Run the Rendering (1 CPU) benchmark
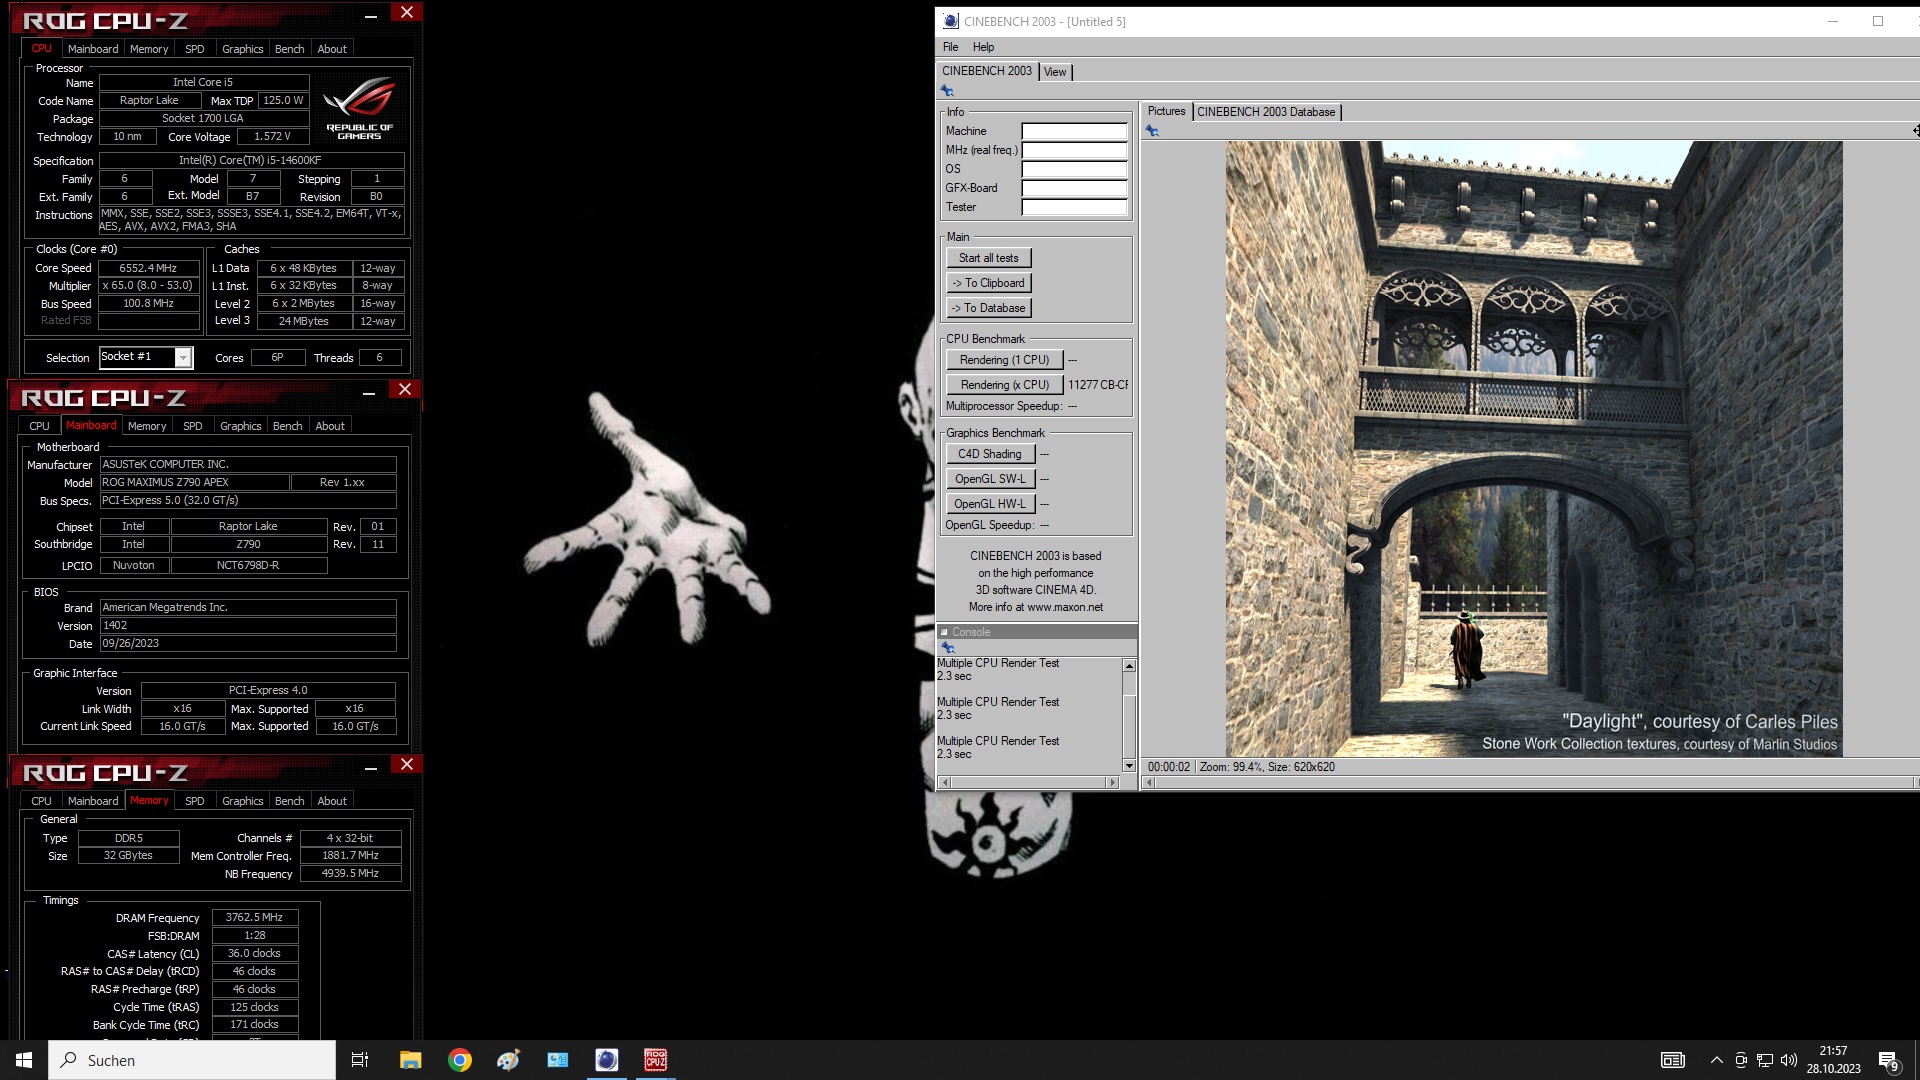 [x=1004, y=360]
